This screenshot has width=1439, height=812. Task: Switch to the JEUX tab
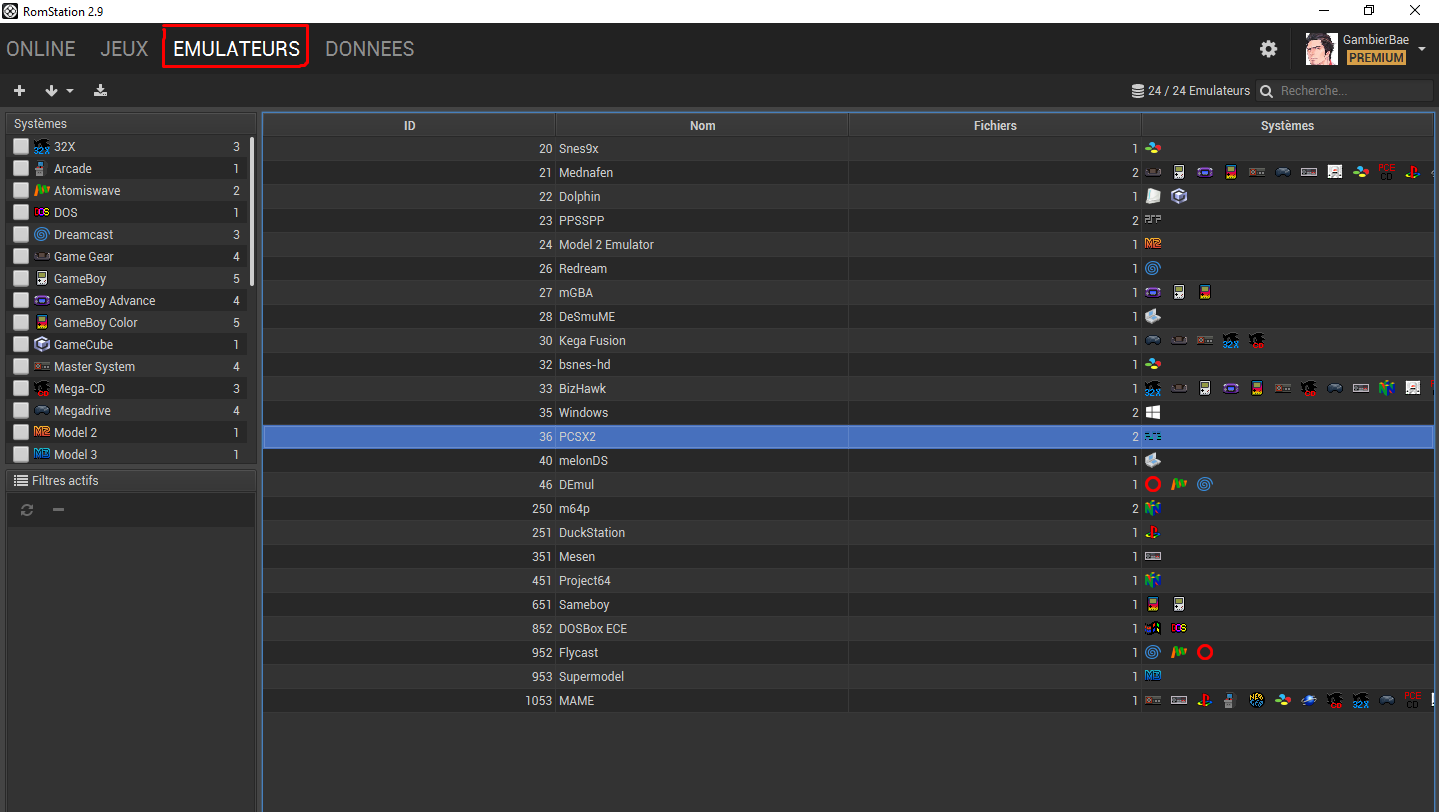(x=124, y=49)
